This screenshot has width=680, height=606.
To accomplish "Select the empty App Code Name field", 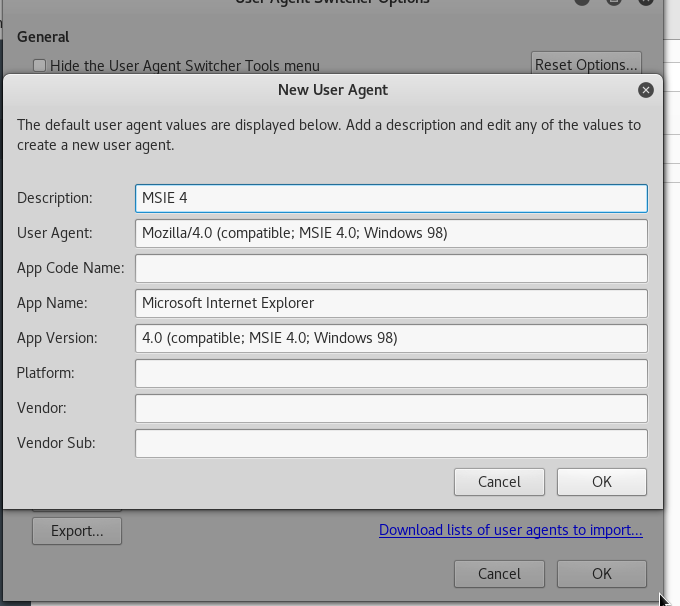I will tap(391, 268).
